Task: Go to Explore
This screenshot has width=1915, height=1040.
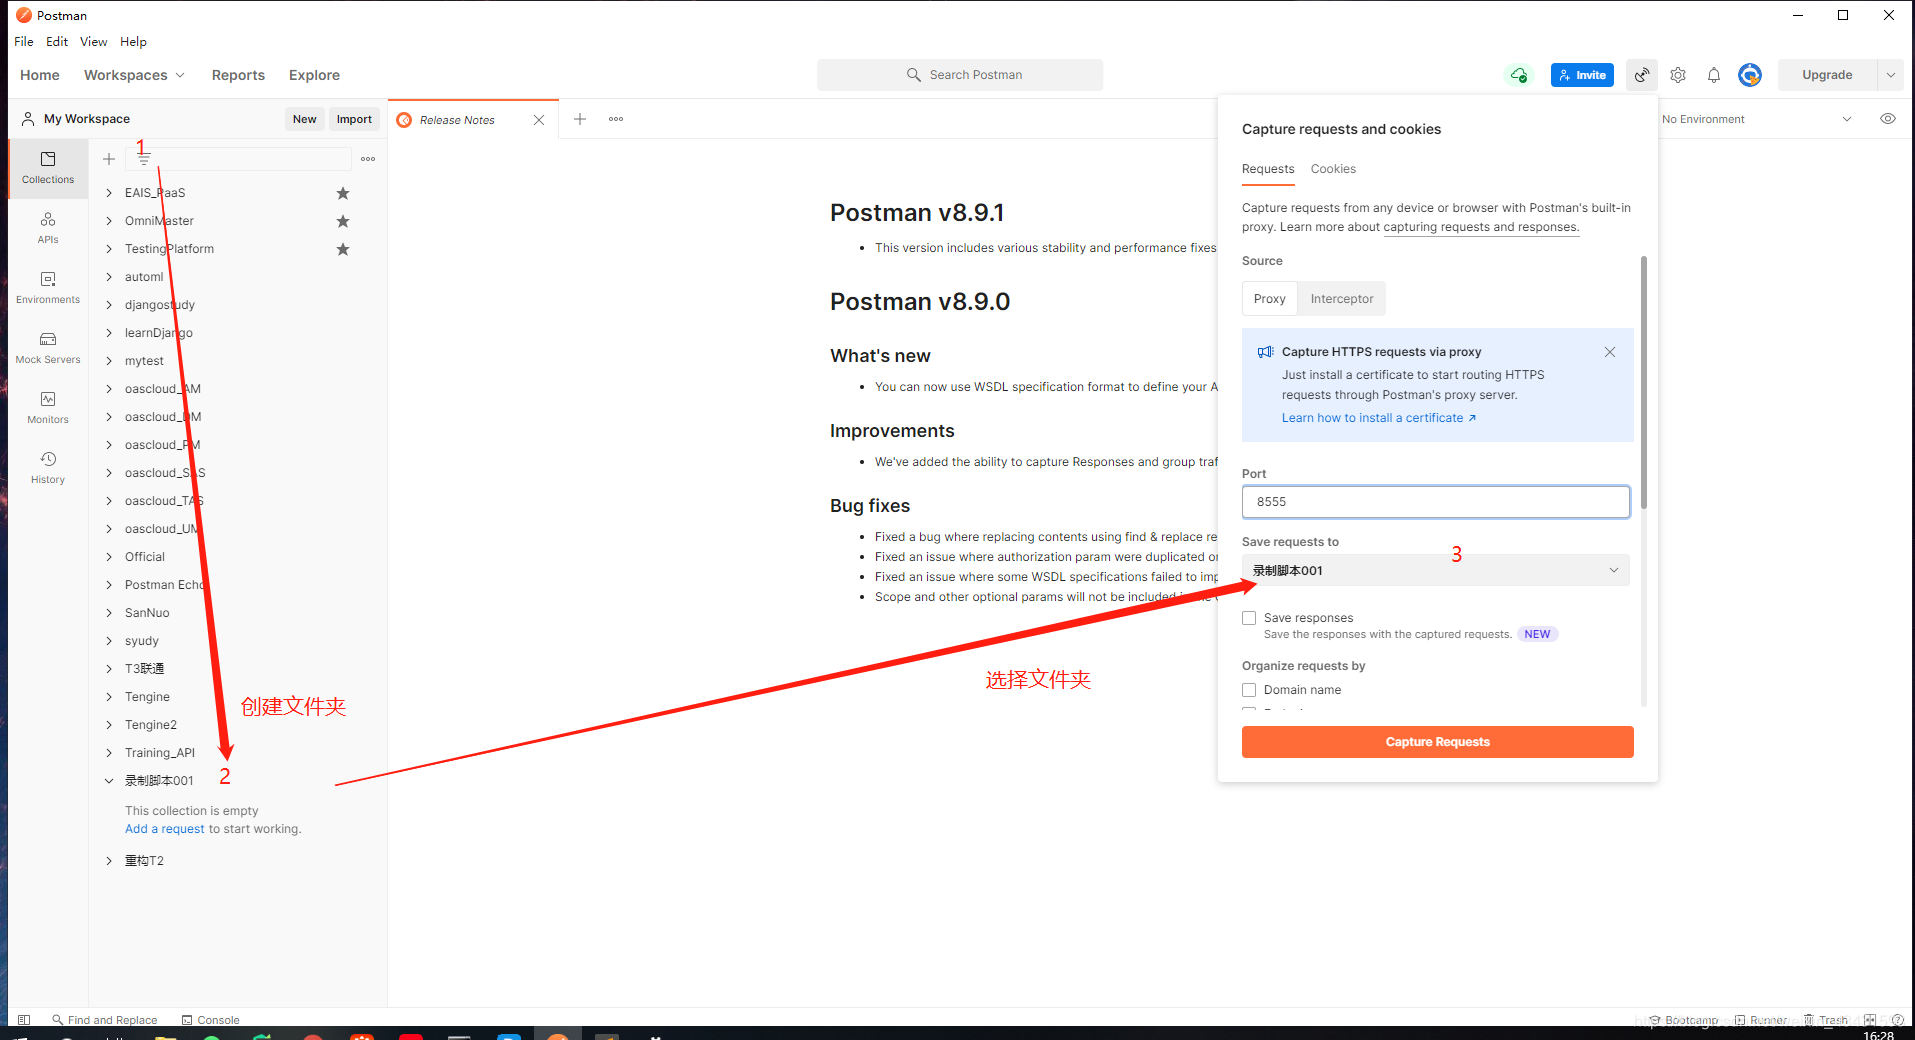Action: coord(314,75)
